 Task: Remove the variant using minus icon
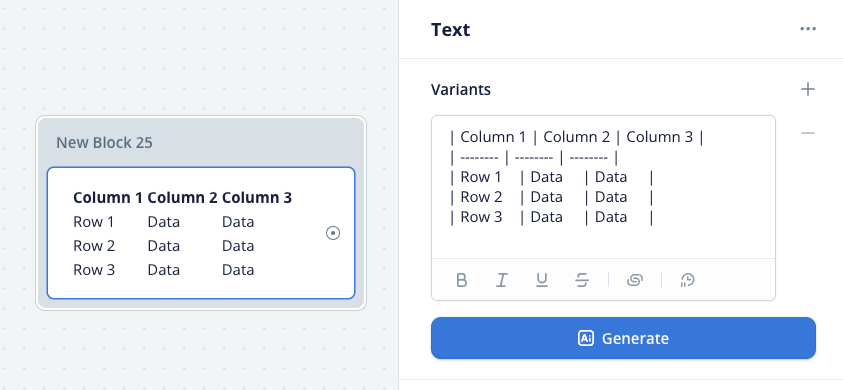pyautogui.click(x=808, y=133)
